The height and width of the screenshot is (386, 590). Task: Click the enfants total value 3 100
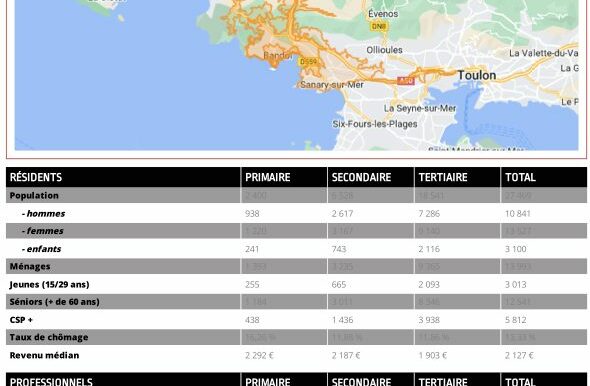click(516, 249)
